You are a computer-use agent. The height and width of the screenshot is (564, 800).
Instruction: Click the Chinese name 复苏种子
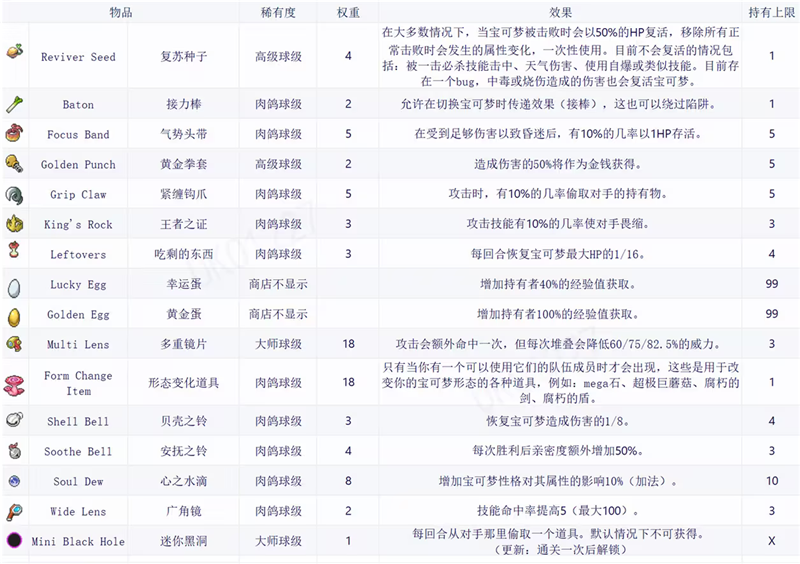click(x=184, y=56)
